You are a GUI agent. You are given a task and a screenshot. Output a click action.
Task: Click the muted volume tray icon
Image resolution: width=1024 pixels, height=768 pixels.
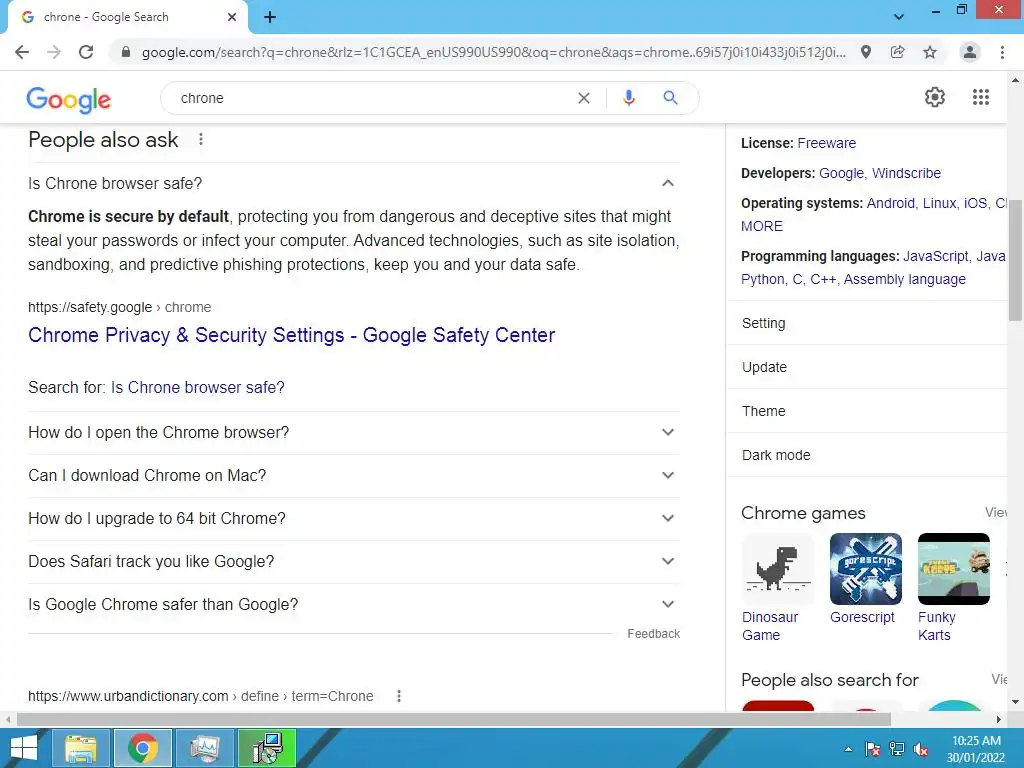[x=921, y=750]
